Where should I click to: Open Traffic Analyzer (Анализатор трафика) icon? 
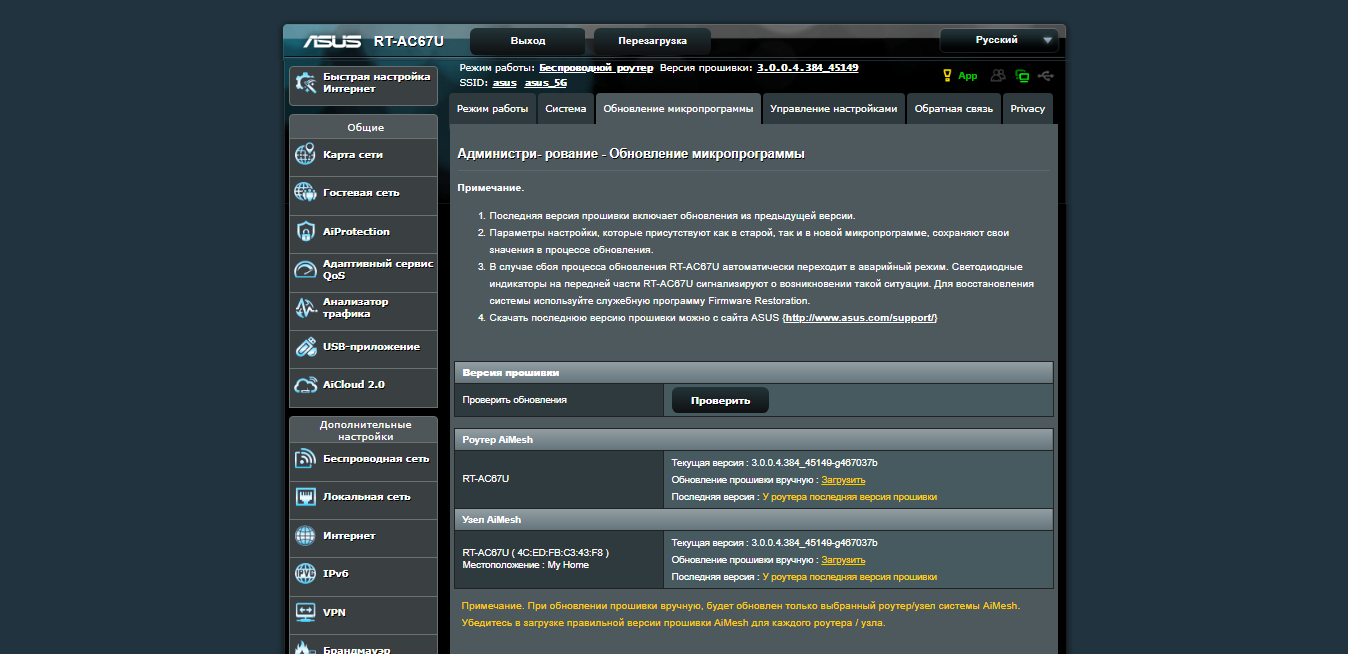pos(306,308)
